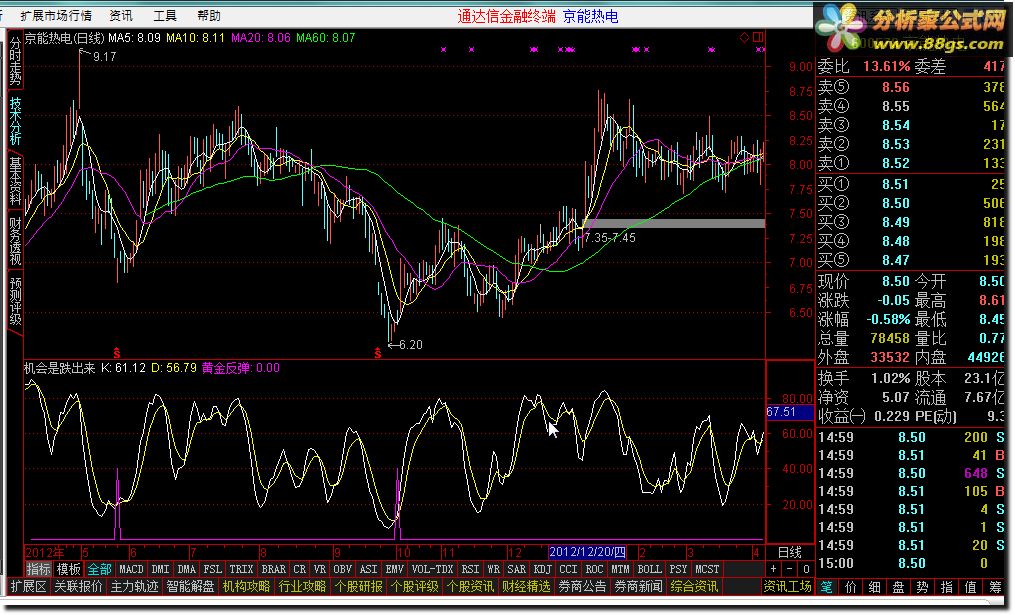Select the 价 quote panel tab
Image resolution: width=1015 pixels, height=615 pixels.
coord(851,587)
